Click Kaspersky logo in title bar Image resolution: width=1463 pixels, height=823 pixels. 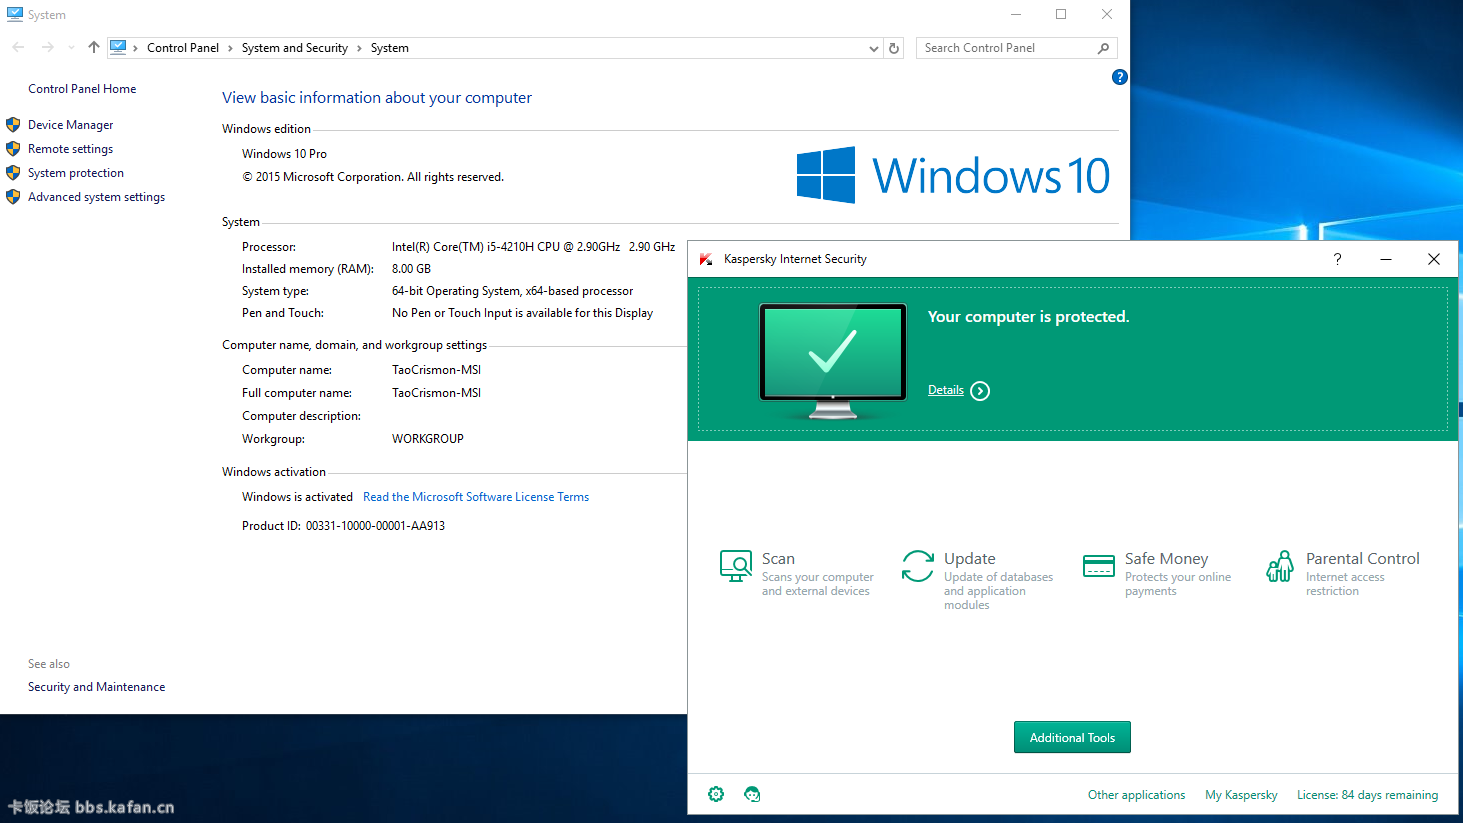point(706,259)
